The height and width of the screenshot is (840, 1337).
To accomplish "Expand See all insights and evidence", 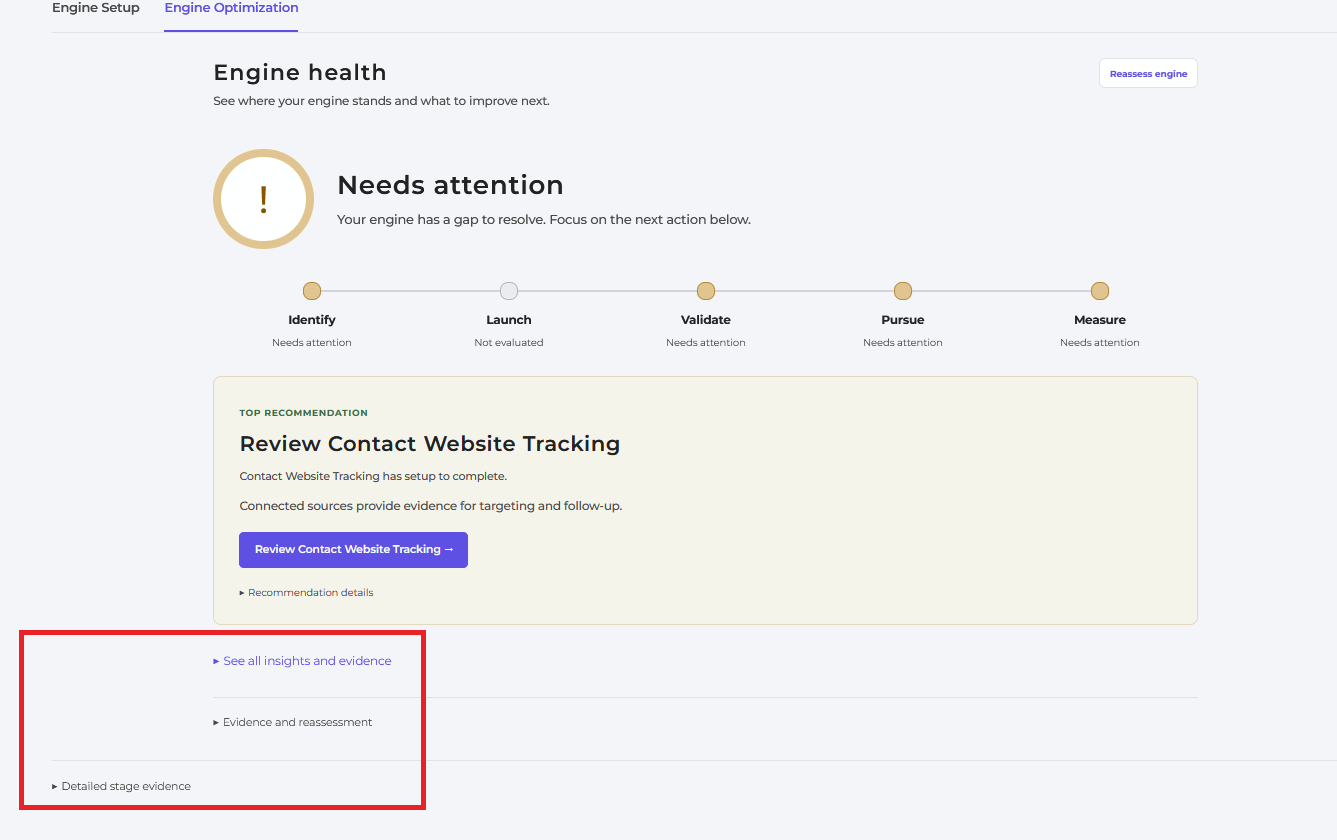I will tap(302, 661).
